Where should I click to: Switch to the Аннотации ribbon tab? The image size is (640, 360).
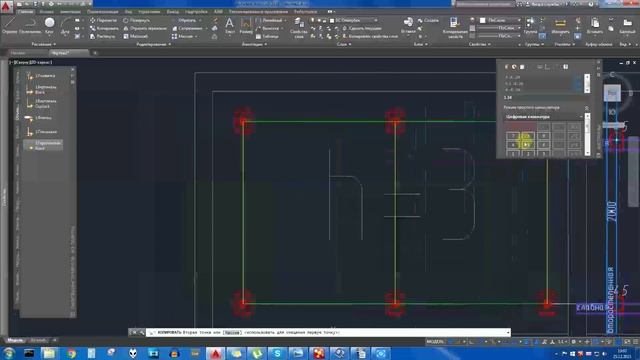pyautogui.click(x=70, y=11)
